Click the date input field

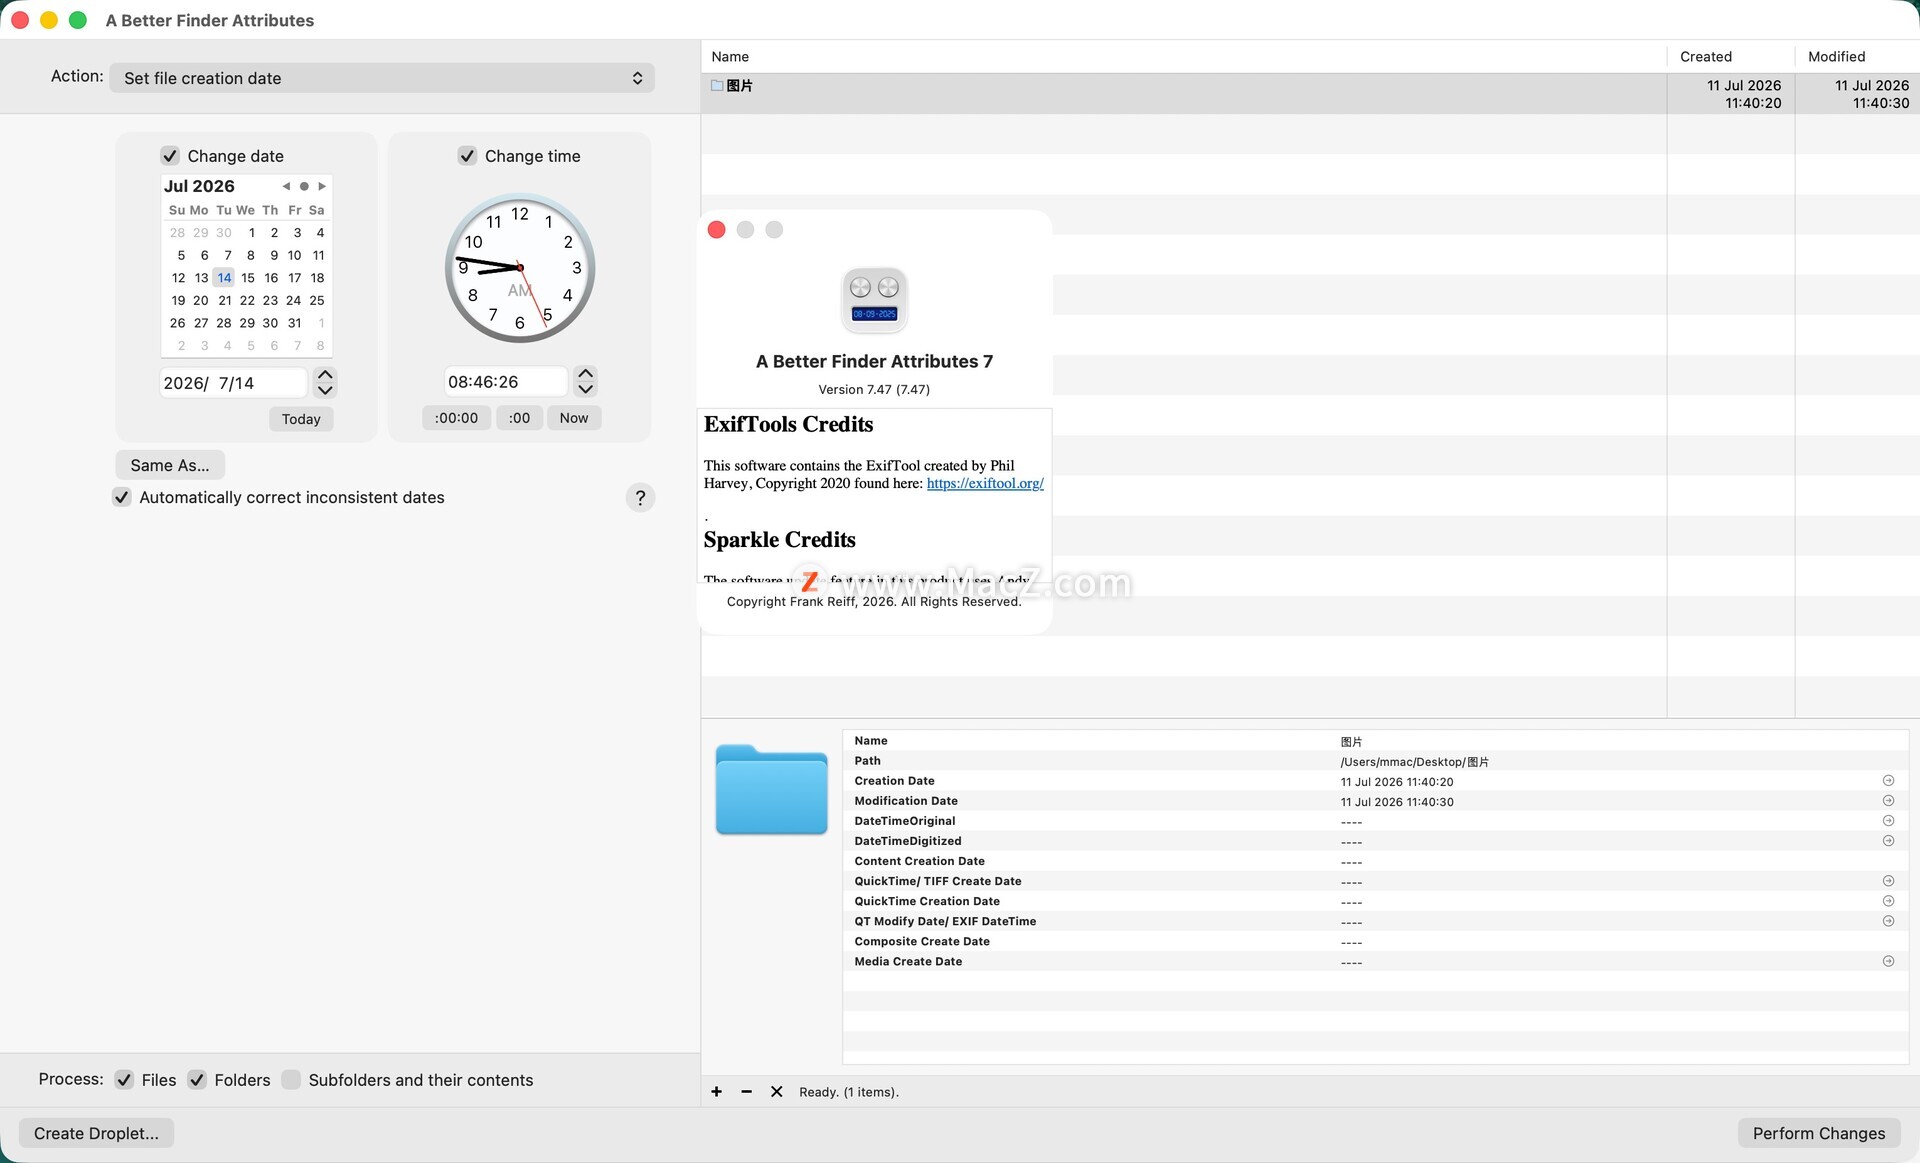[233, 382]
